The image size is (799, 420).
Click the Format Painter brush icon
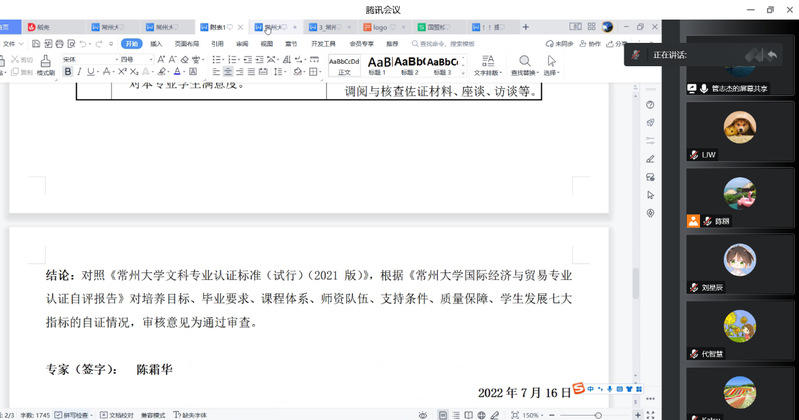coord(46,64)
